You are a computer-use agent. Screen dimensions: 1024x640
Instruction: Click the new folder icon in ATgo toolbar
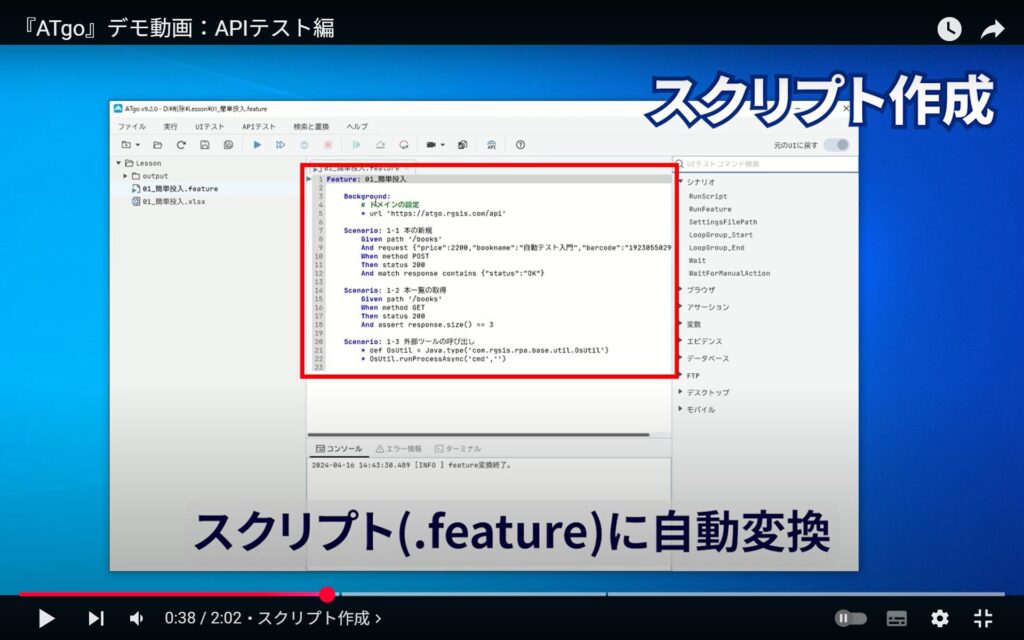pos(126,145)
